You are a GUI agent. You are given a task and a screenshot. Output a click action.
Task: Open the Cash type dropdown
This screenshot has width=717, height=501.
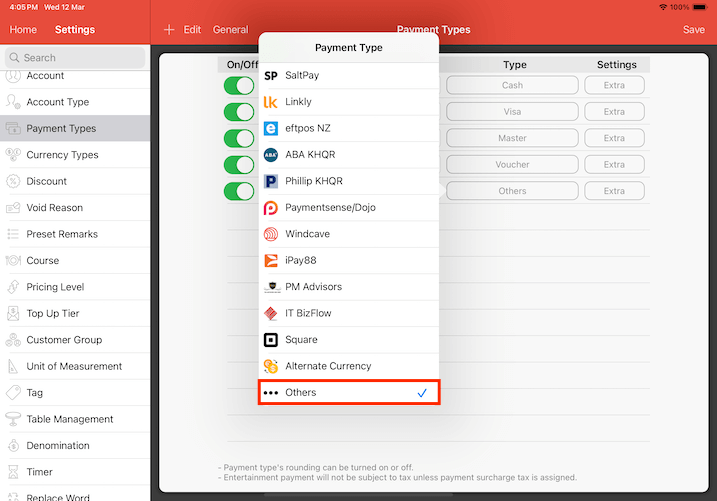click(512, 86)
